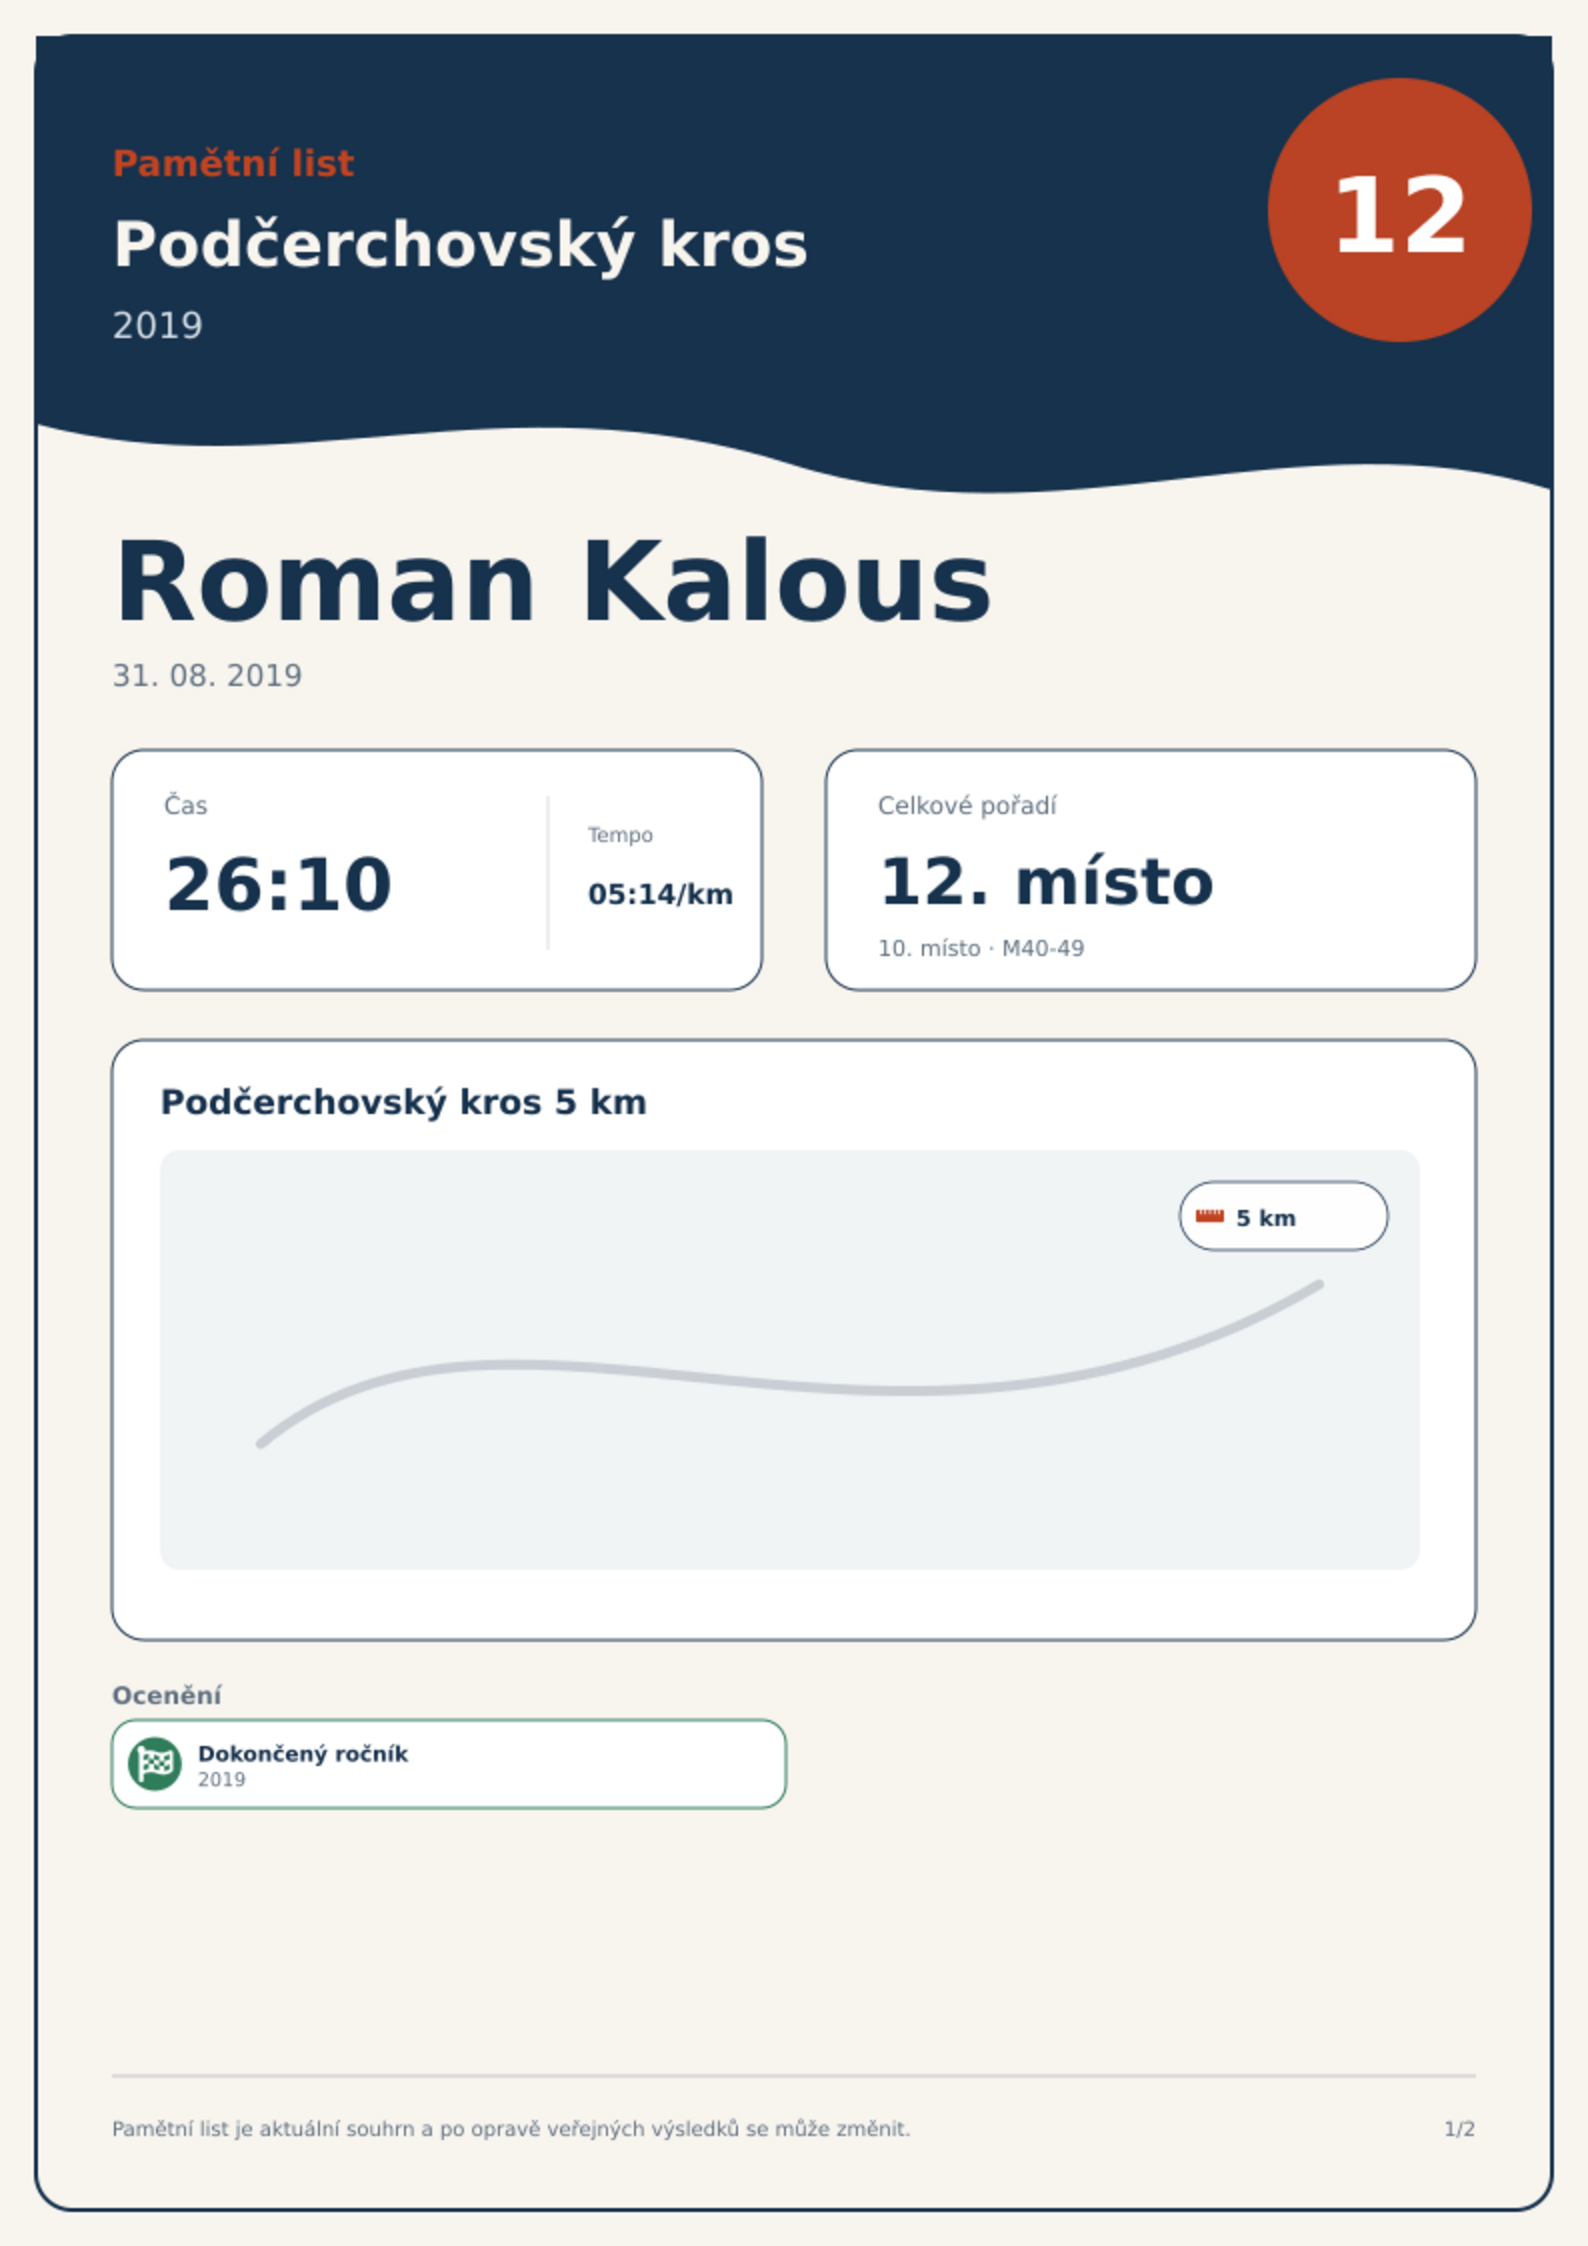Click the Podčerchovský kros event title
The width and height of the screenshot is (1588, 2246).
[460, 245]
